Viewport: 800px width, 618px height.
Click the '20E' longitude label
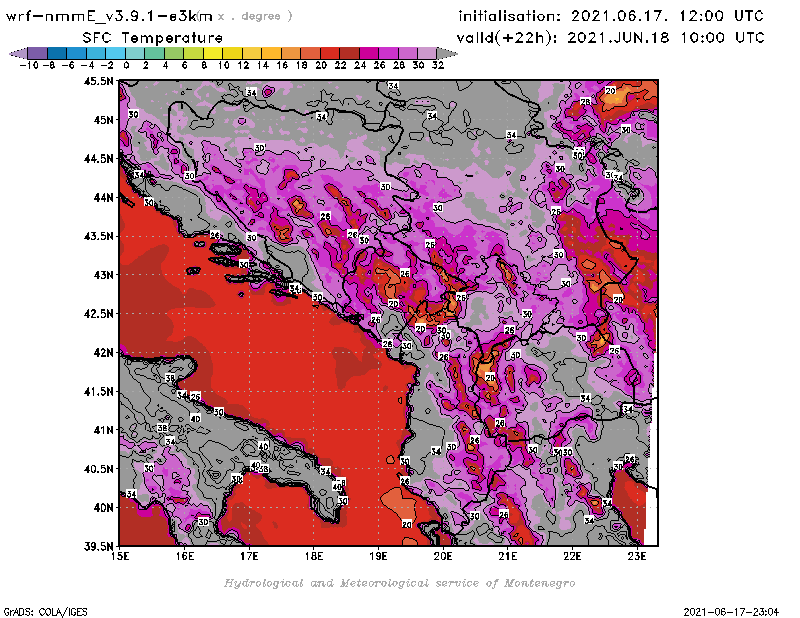pos(443,556)
